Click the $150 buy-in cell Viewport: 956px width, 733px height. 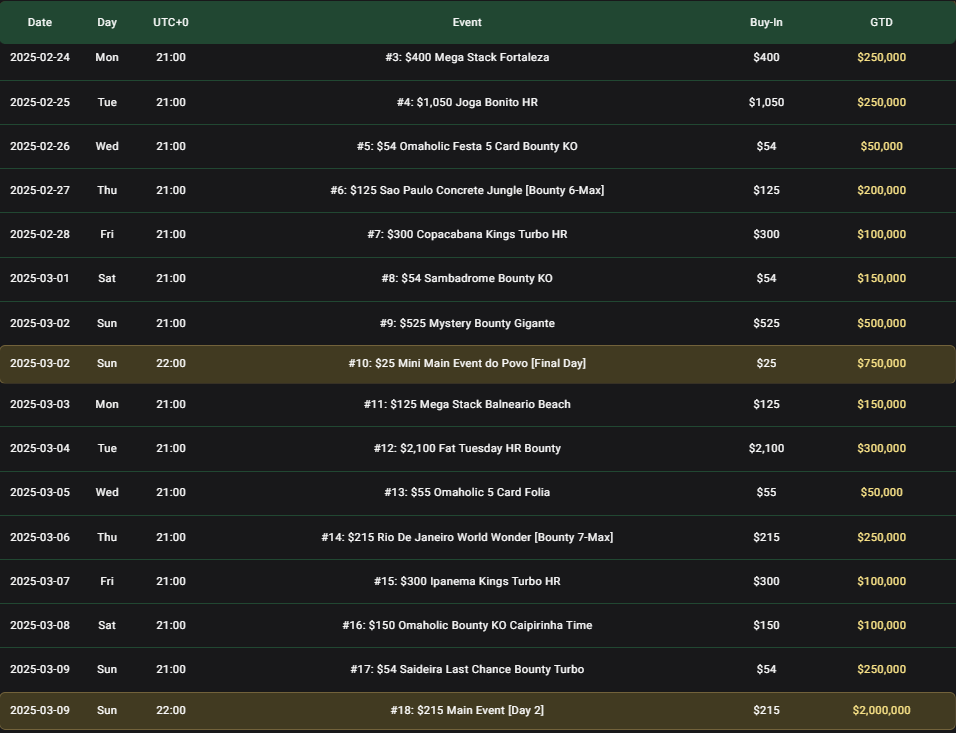pos(766,625)
